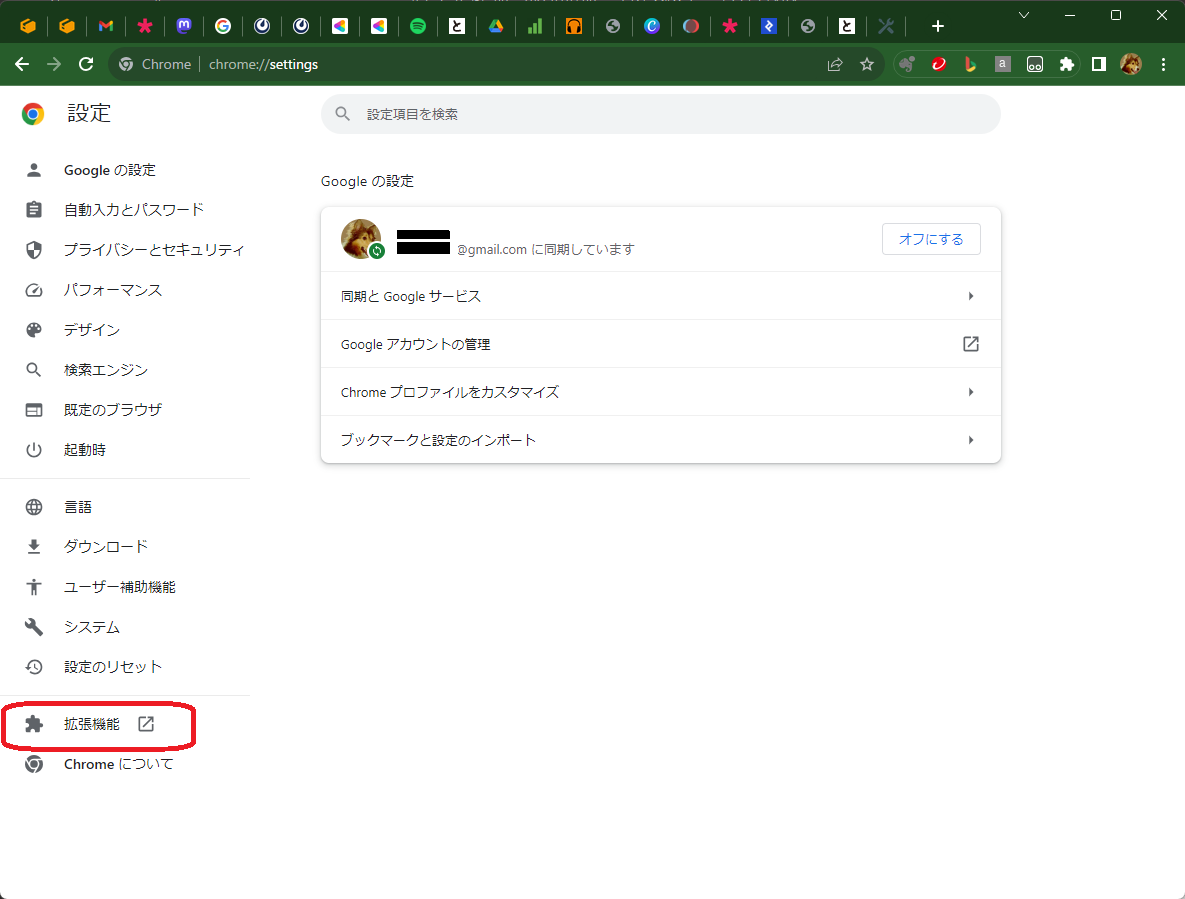
Task: Open a new browser tab
Action: tap(937, 25)
